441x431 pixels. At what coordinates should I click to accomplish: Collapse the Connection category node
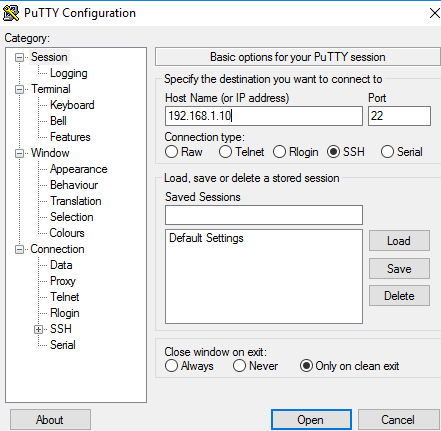(x=19, y=249)
